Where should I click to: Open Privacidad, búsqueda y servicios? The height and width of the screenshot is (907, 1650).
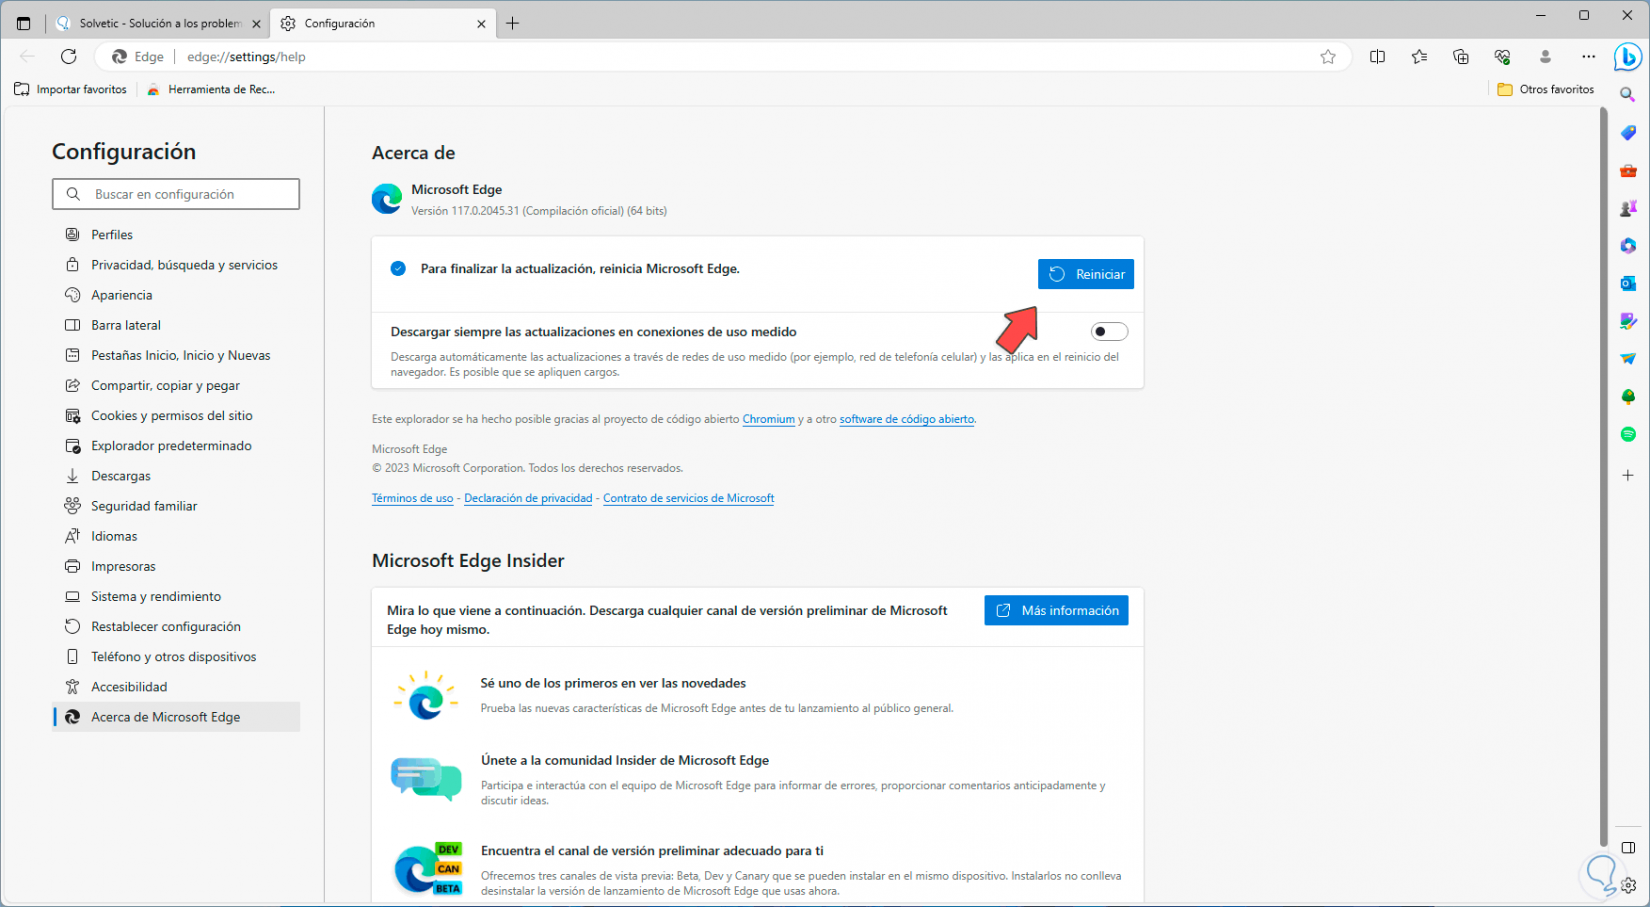(176, 265)
